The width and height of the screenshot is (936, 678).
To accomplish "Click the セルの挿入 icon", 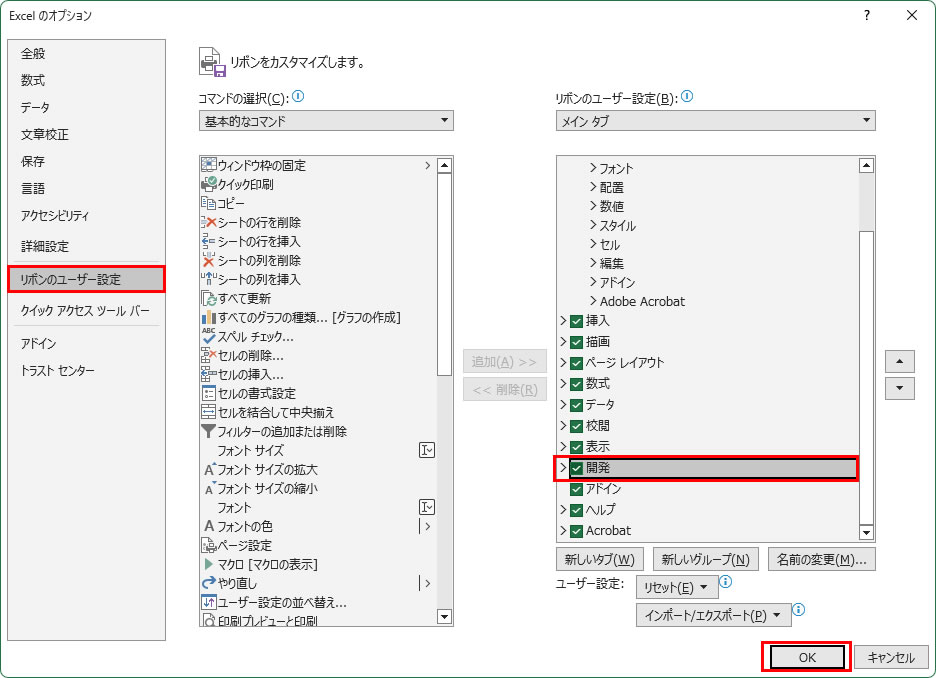I will pos(208,374).
